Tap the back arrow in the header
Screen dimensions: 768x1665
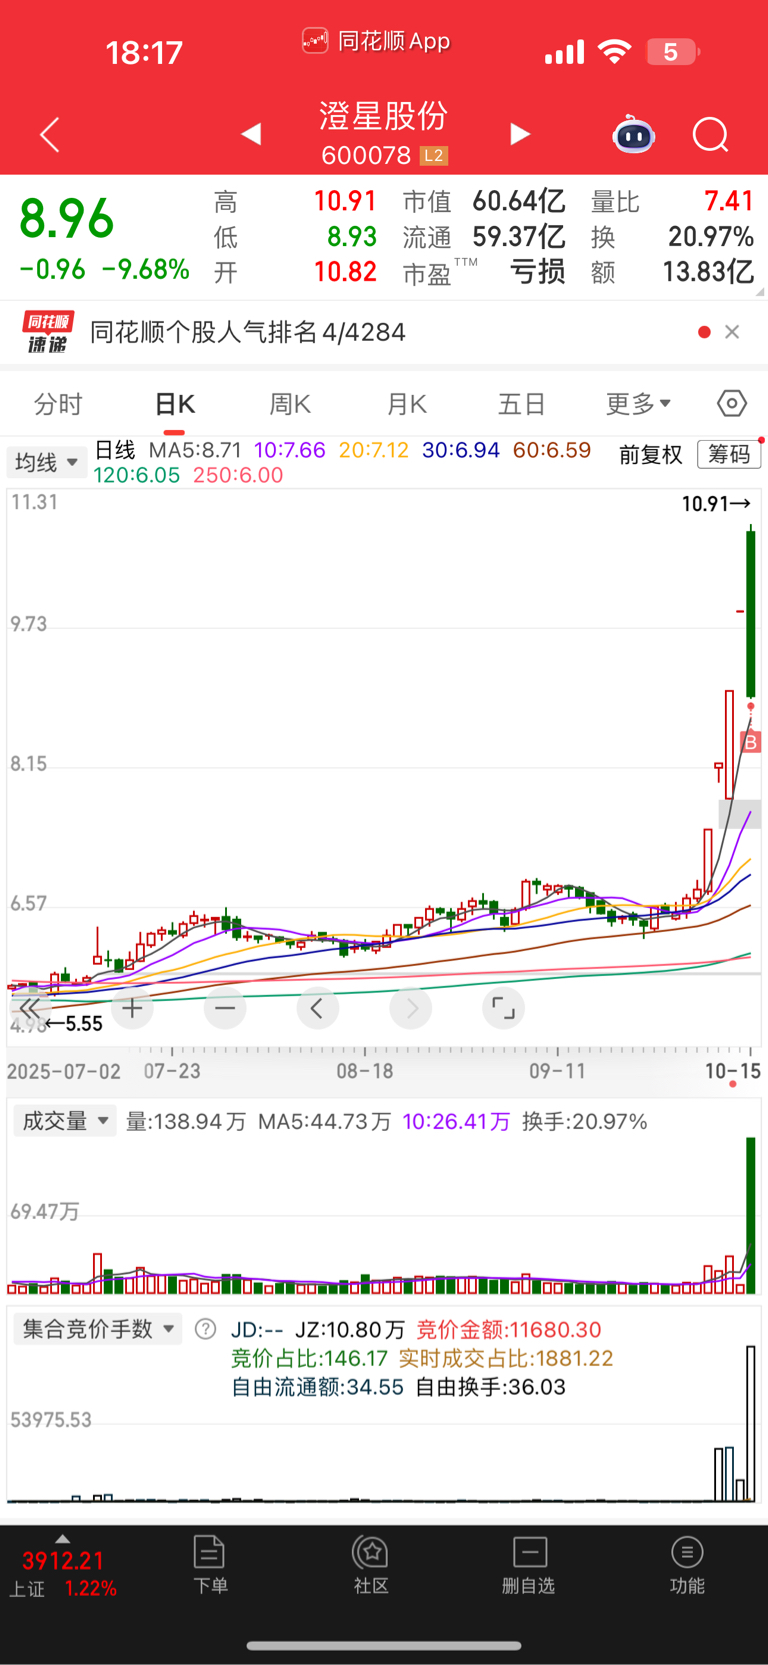point(50,135)
